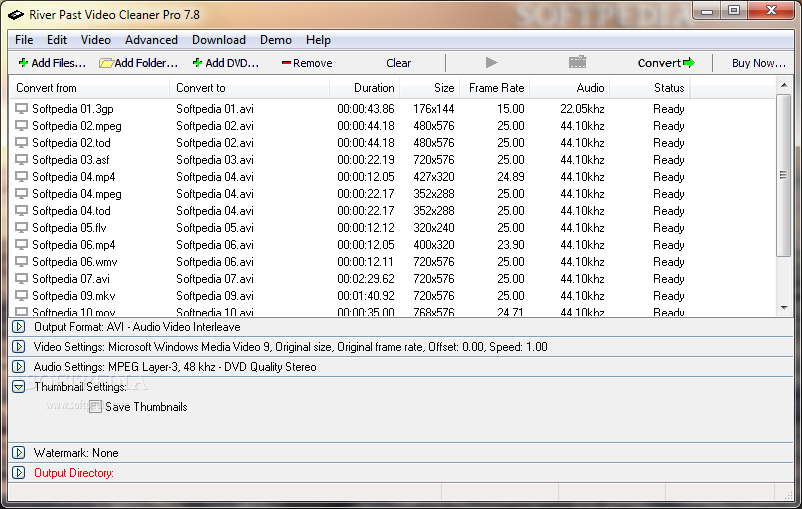Viewport: 802px width, 509px height.
Task: Click the Add DVD plus icon
Action: pos(197,63)
